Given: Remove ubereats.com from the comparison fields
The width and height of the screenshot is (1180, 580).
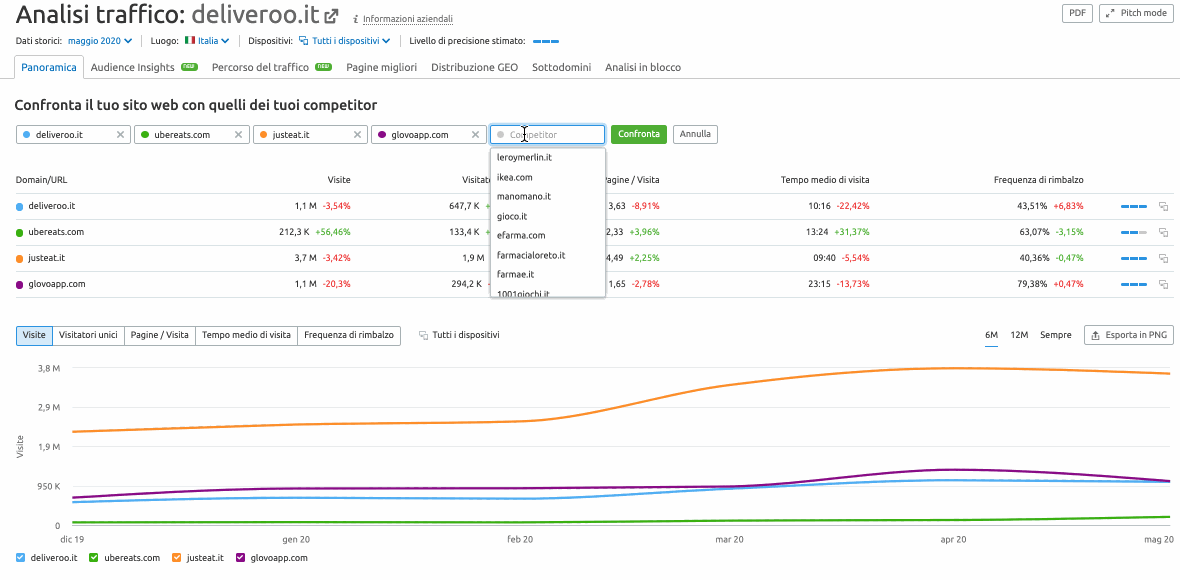Looking at the screenshot, I should coord(239,135).
